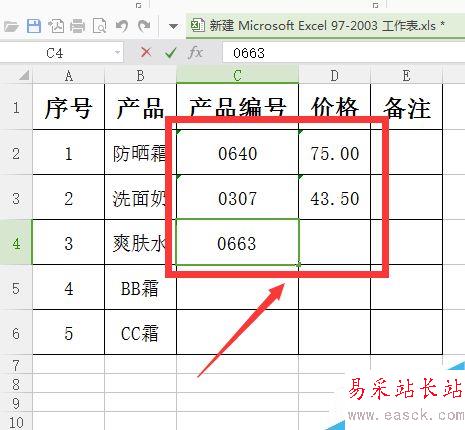The width and height of the screenshot is (465, 430).
Task: Confirm the entry with the green checkmark
Action: coord(171,52)
